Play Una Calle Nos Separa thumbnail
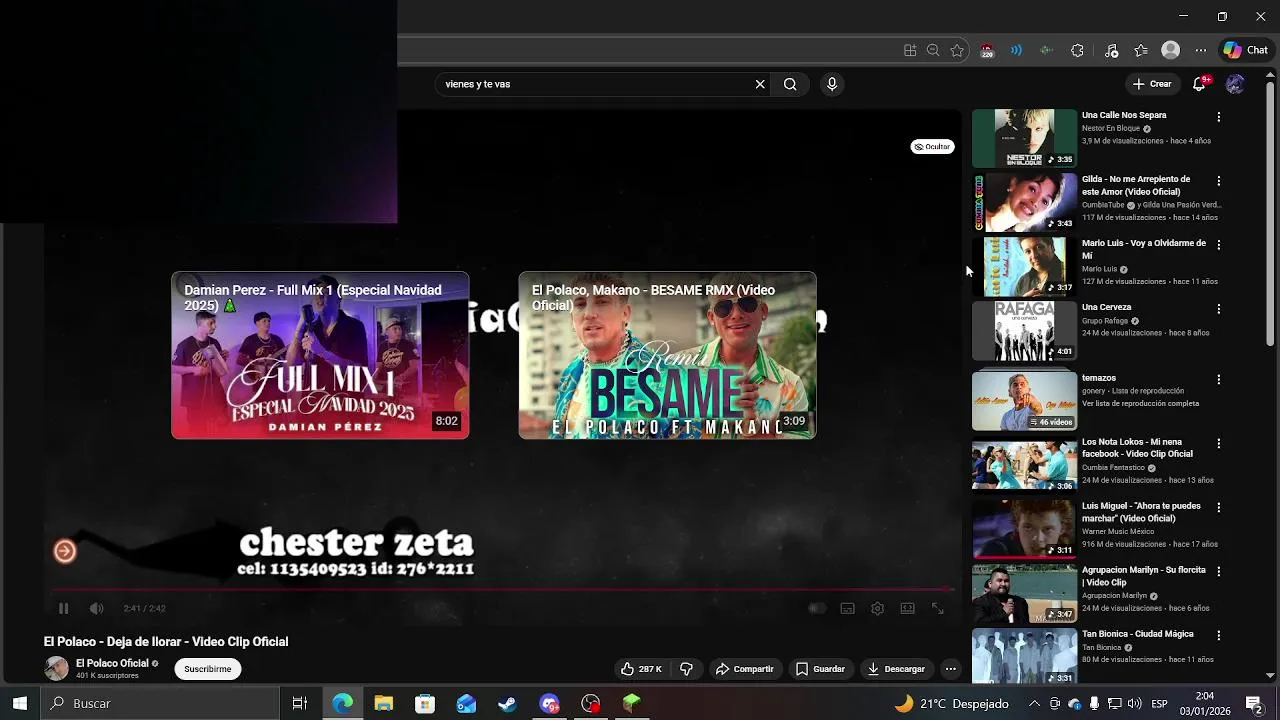The image size is (1280, 720). pos(1025,138)
